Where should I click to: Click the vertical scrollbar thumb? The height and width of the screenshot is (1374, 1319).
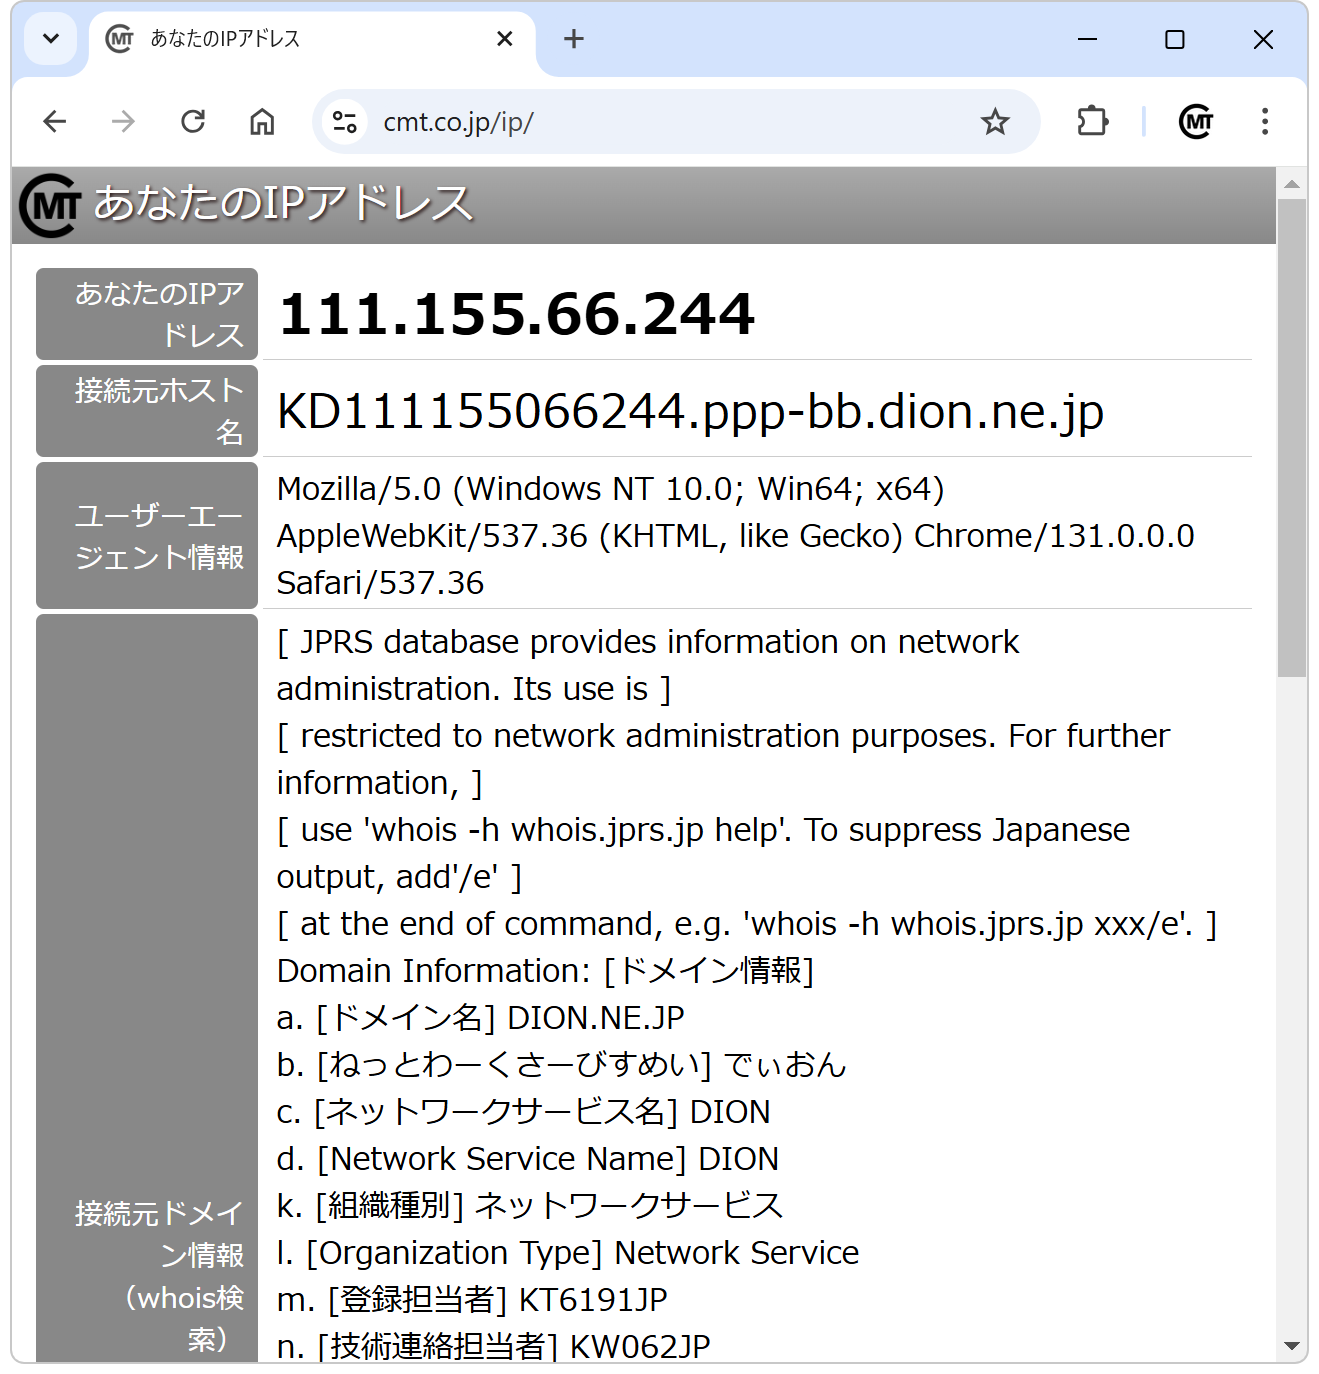(x=1292, y=438)
